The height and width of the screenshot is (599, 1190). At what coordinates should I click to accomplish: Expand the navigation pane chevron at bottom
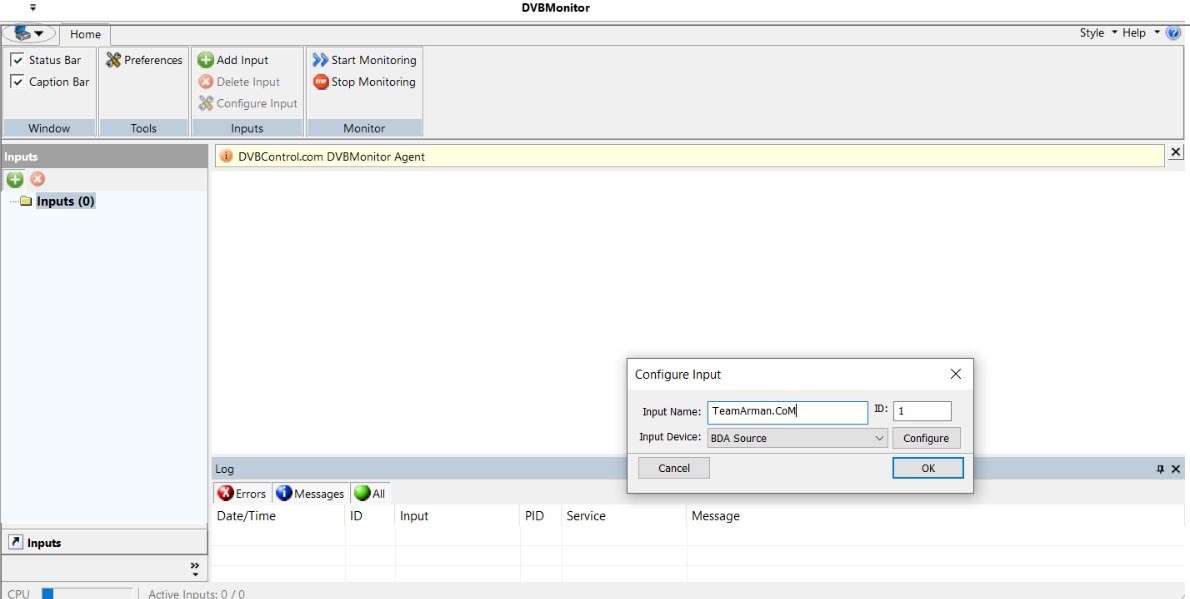pos(194,567)
